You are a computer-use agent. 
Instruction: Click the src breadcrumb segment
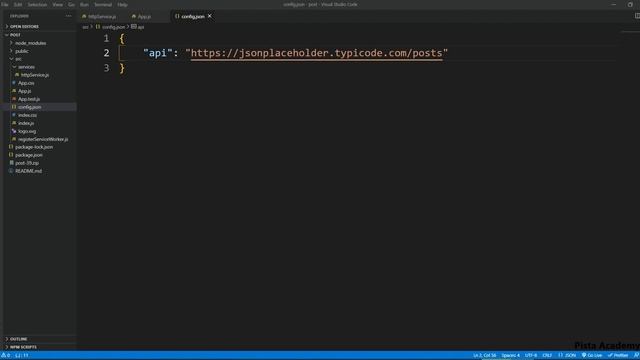[x=85, y=27]
